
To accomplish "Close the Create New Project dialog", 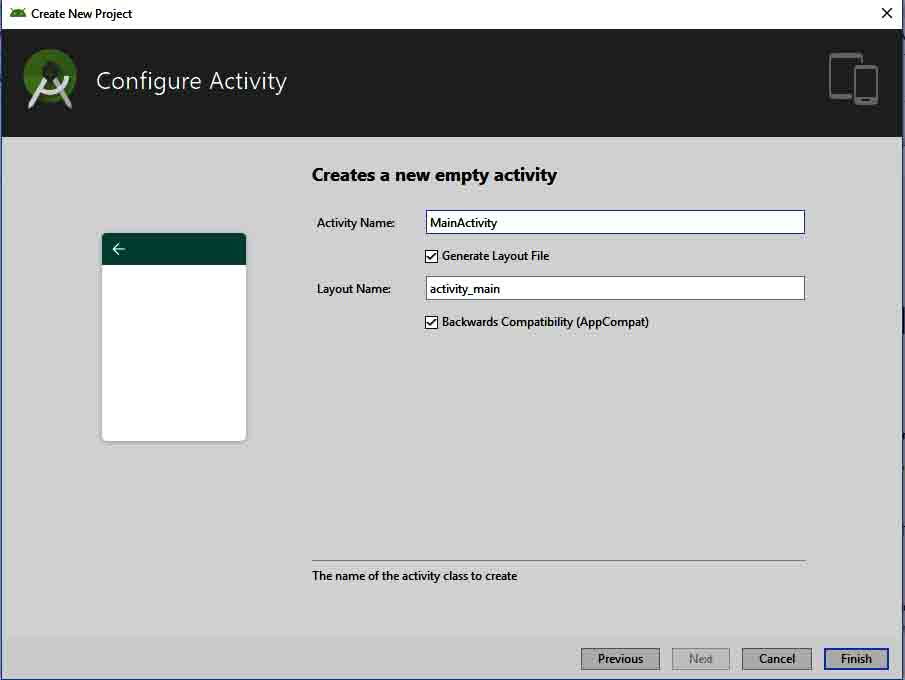I will click(x=886, y=14).
